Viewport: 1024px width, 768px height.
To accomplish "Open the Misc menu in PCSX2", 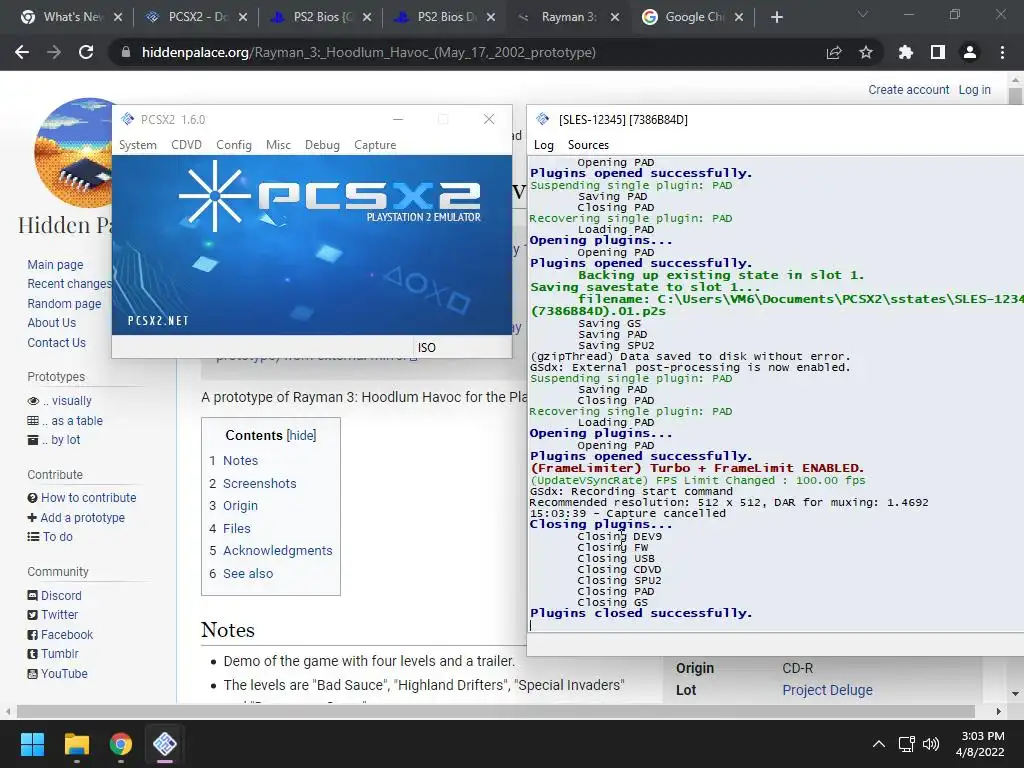I will click(278, 145).
